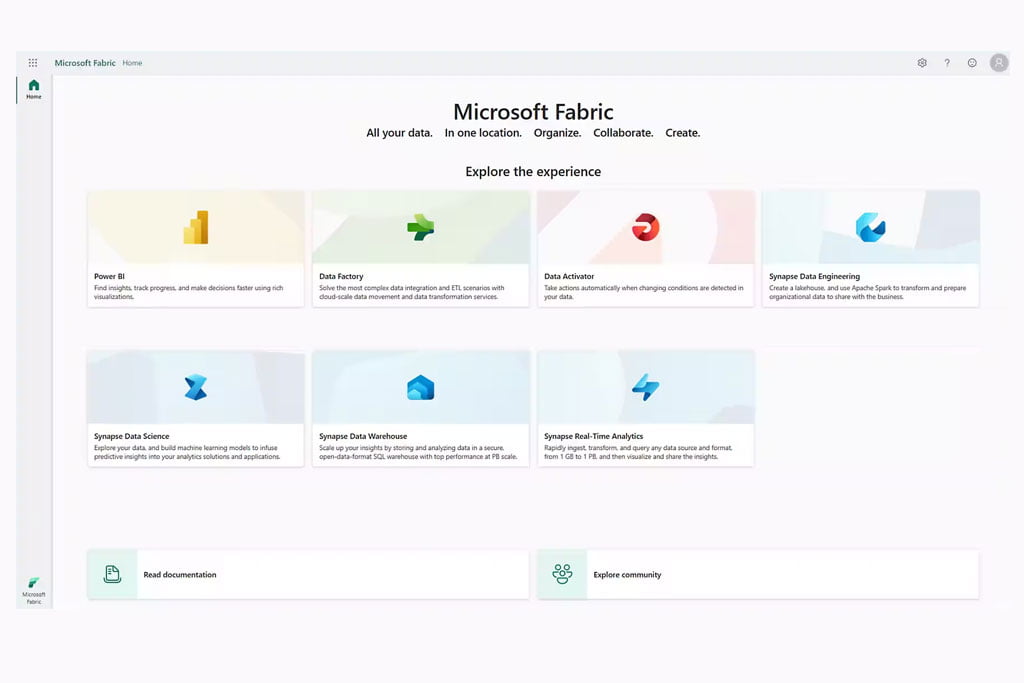Image resolution: width=1024 pixels, height=683 pixels.
Task: Click the Synapse Data Engineering icon
Action: click(x=870, y=228)
